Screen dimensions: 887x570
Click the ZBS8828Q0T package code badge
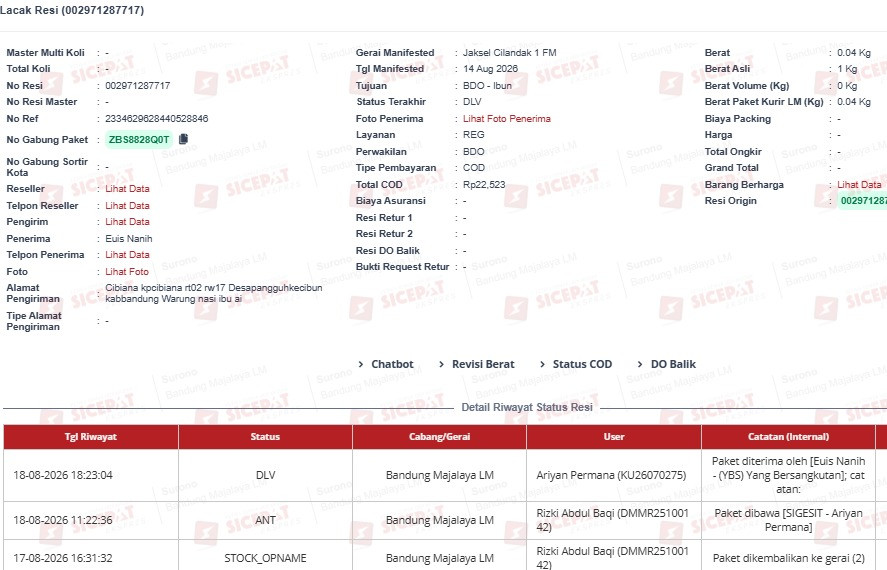(139, 140)
